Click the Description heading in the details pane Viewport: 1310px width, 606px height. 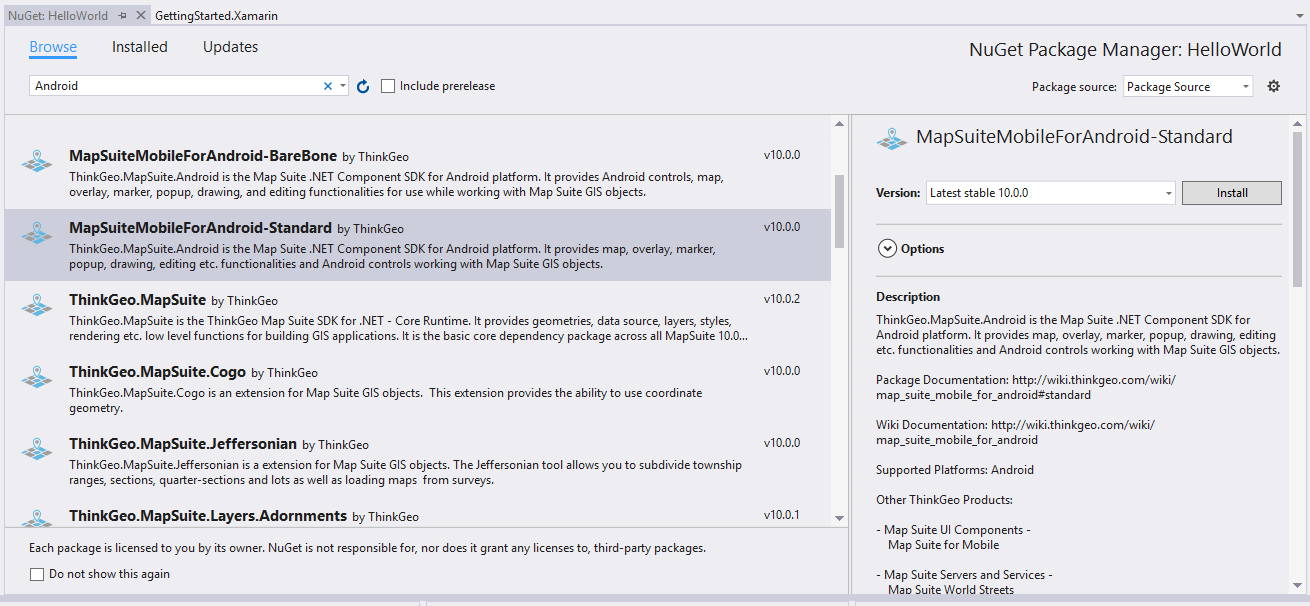click(x=908, y=297)
